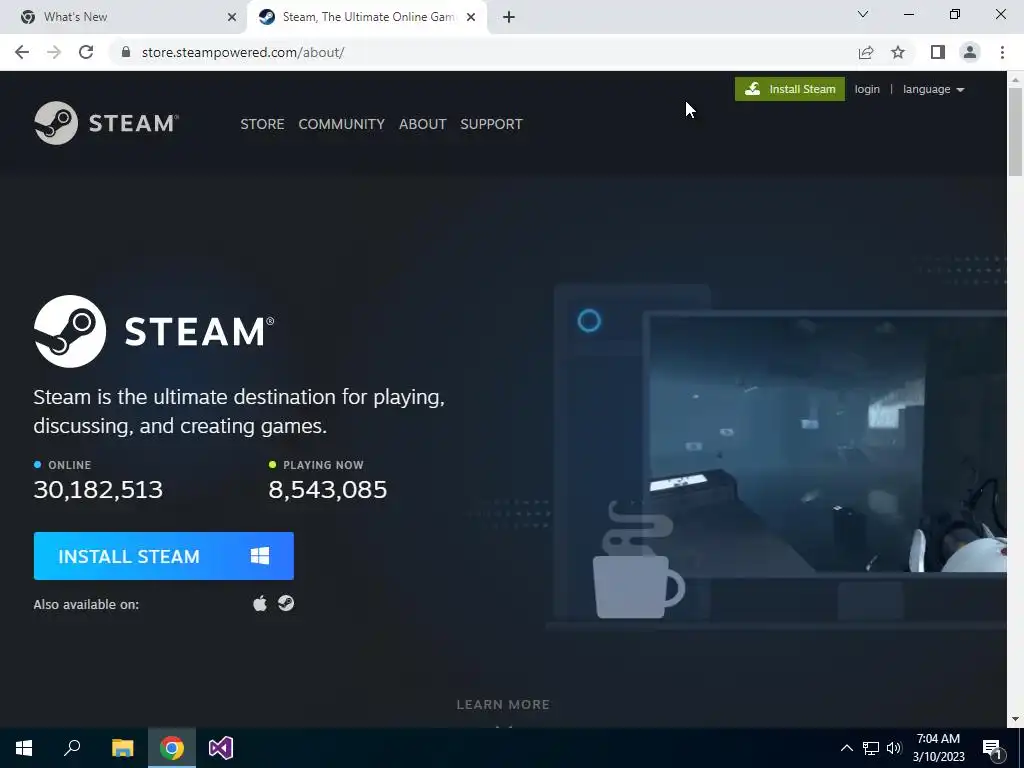Bookmark this page with the star icon
This screenshot has width=1024, height=768.
898,52
